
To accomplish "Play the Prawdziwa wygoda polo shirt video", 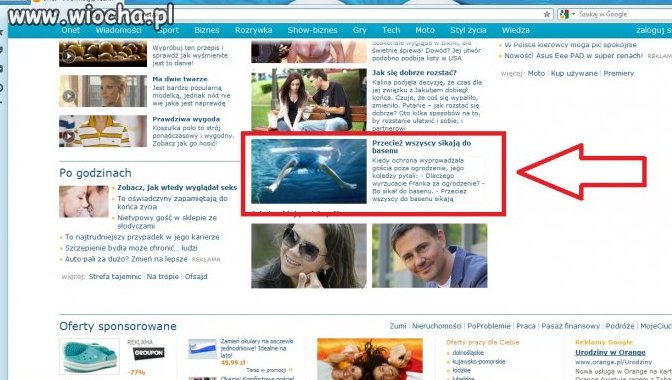I will pyautogui.click(x=103, y=131).
